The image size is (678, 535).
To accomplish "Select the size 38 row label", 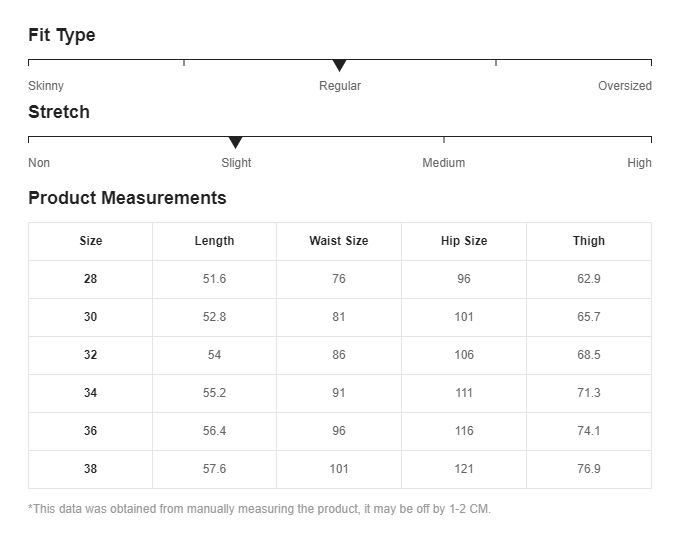I will click(x=91, y=469).
